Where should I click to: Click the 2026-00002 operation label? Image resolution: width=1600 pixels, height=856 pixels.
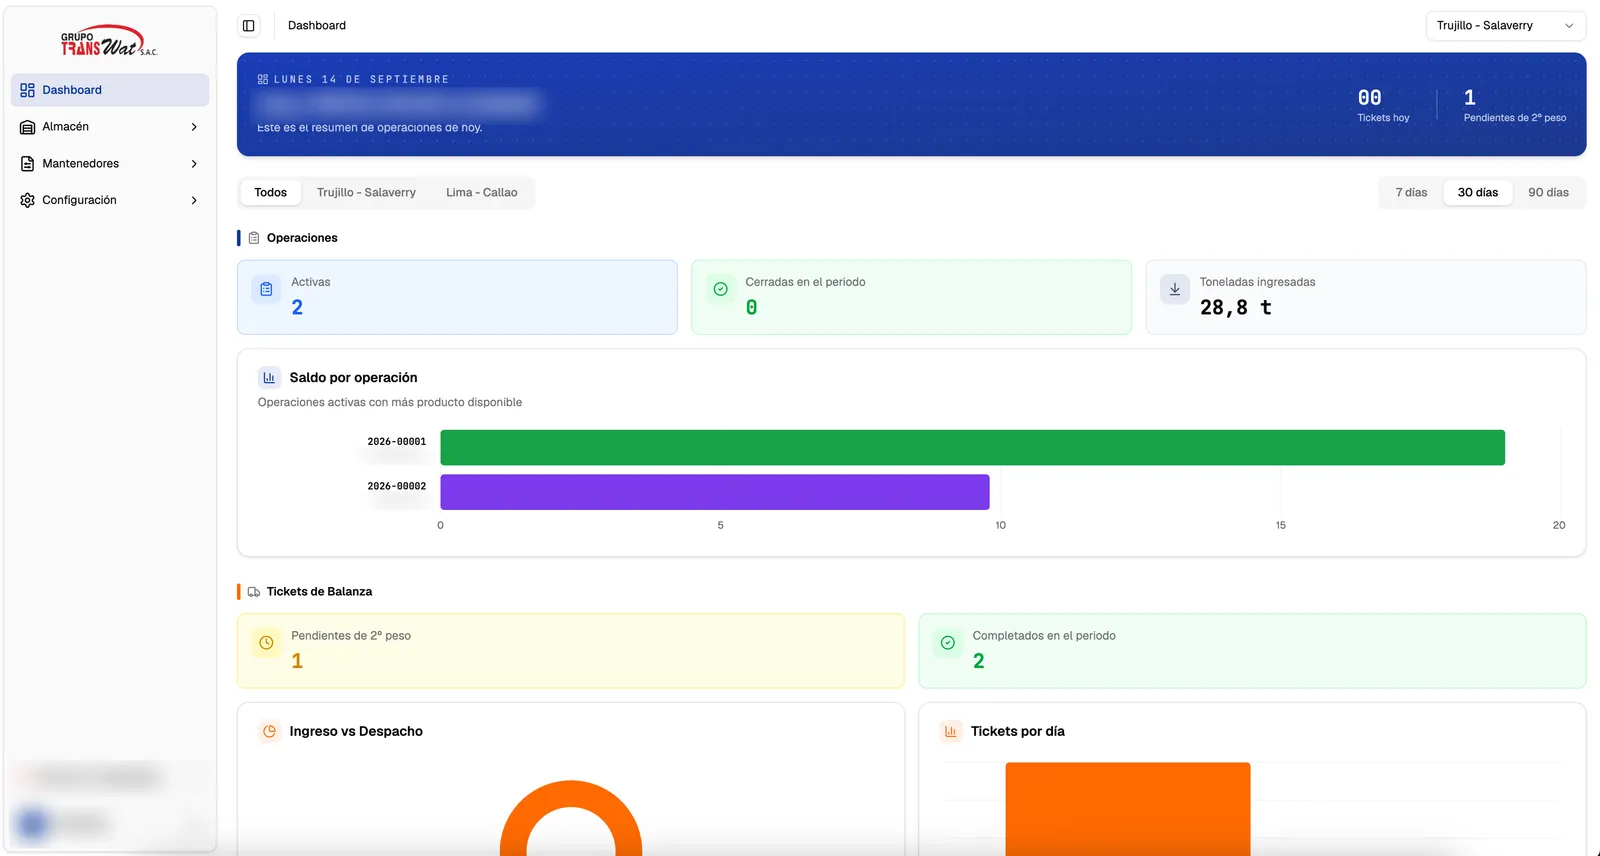396,487
